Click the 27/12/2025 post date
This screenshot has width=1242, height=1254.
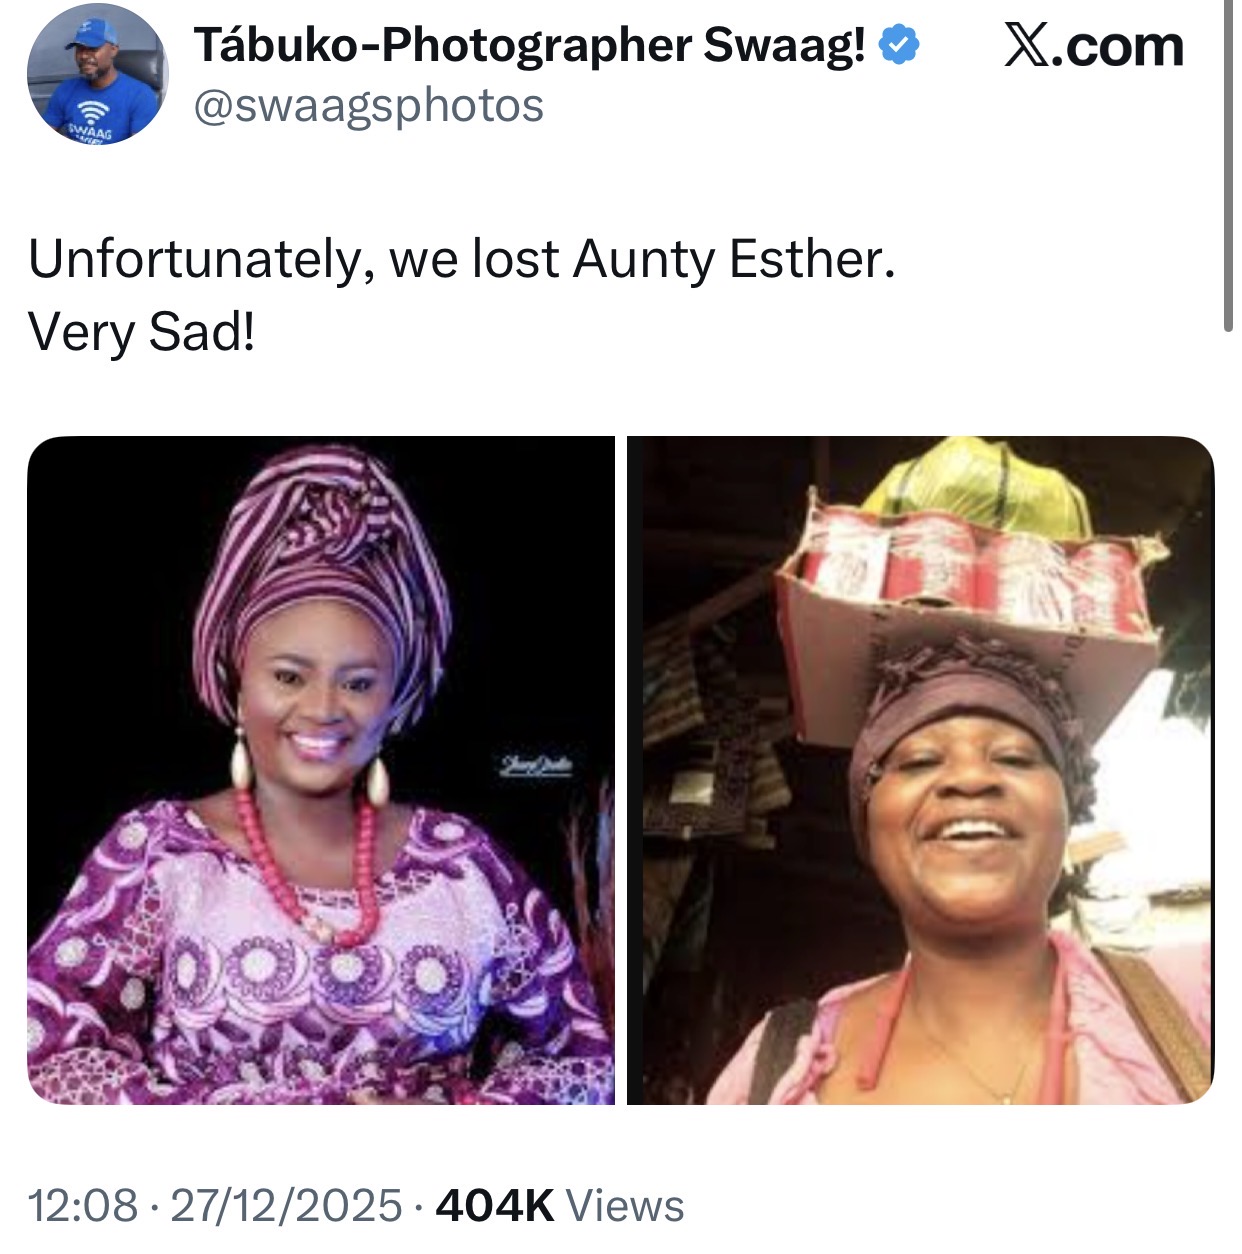286,1206
